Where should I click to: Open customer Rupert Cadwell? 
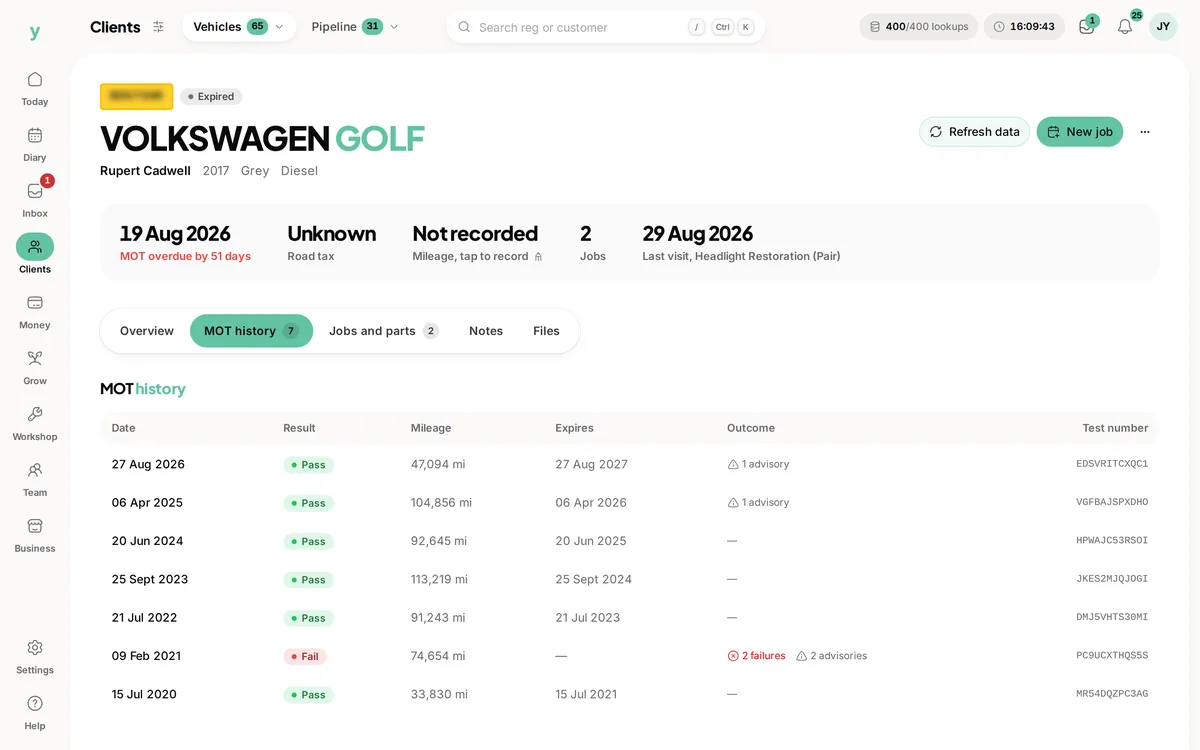tap(145, 171)
